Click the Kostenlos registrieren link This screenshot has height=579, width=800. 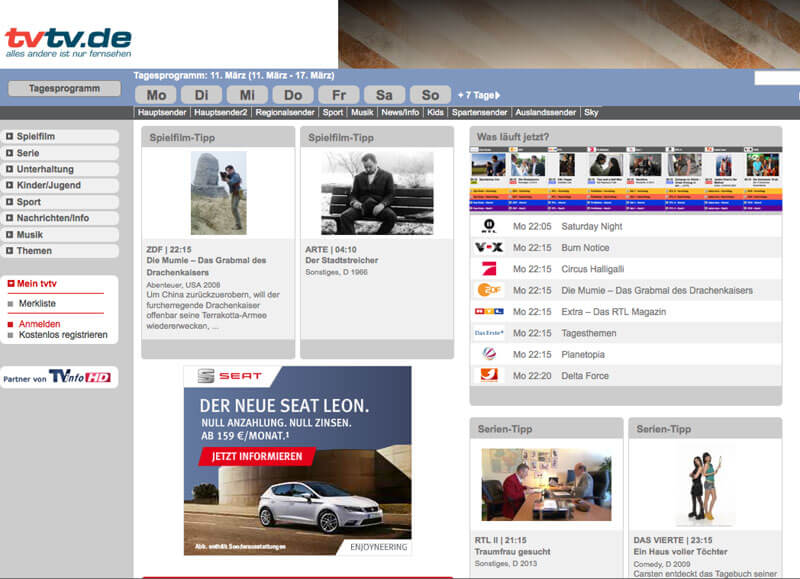63,335
